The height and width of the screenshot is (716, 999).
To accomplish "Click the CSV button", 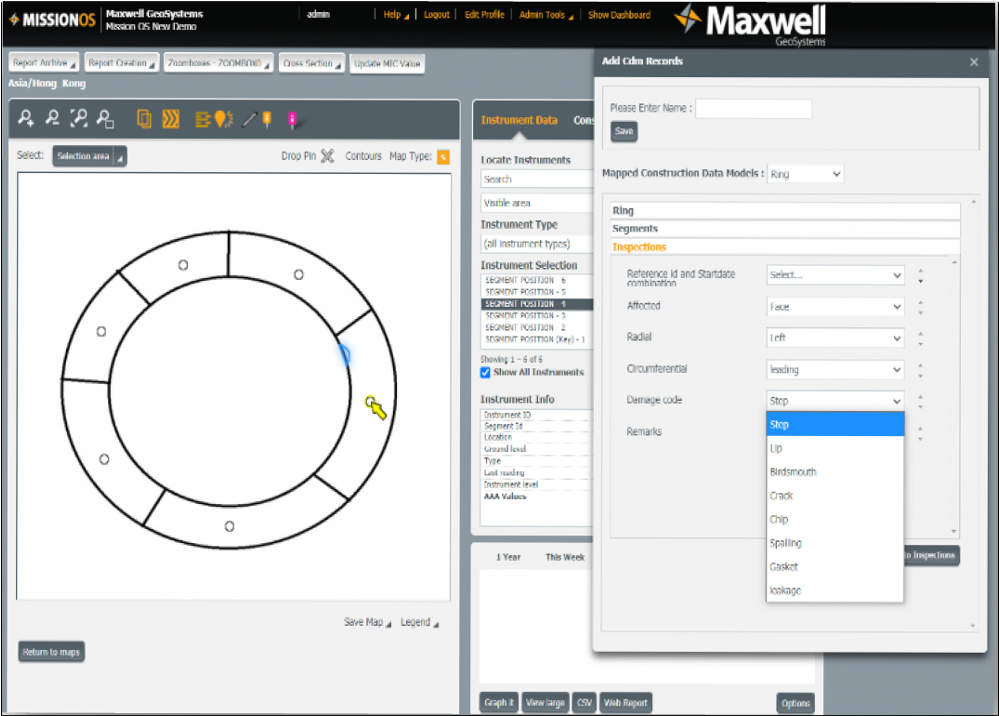I will coord(584,703).
